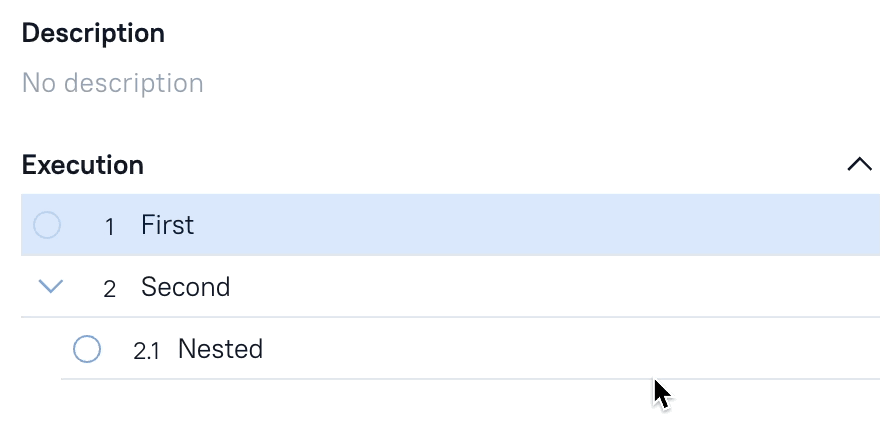Click step number 2 beside Second
The width and height of the screenshot is (896, 444).
pos(109,289)
